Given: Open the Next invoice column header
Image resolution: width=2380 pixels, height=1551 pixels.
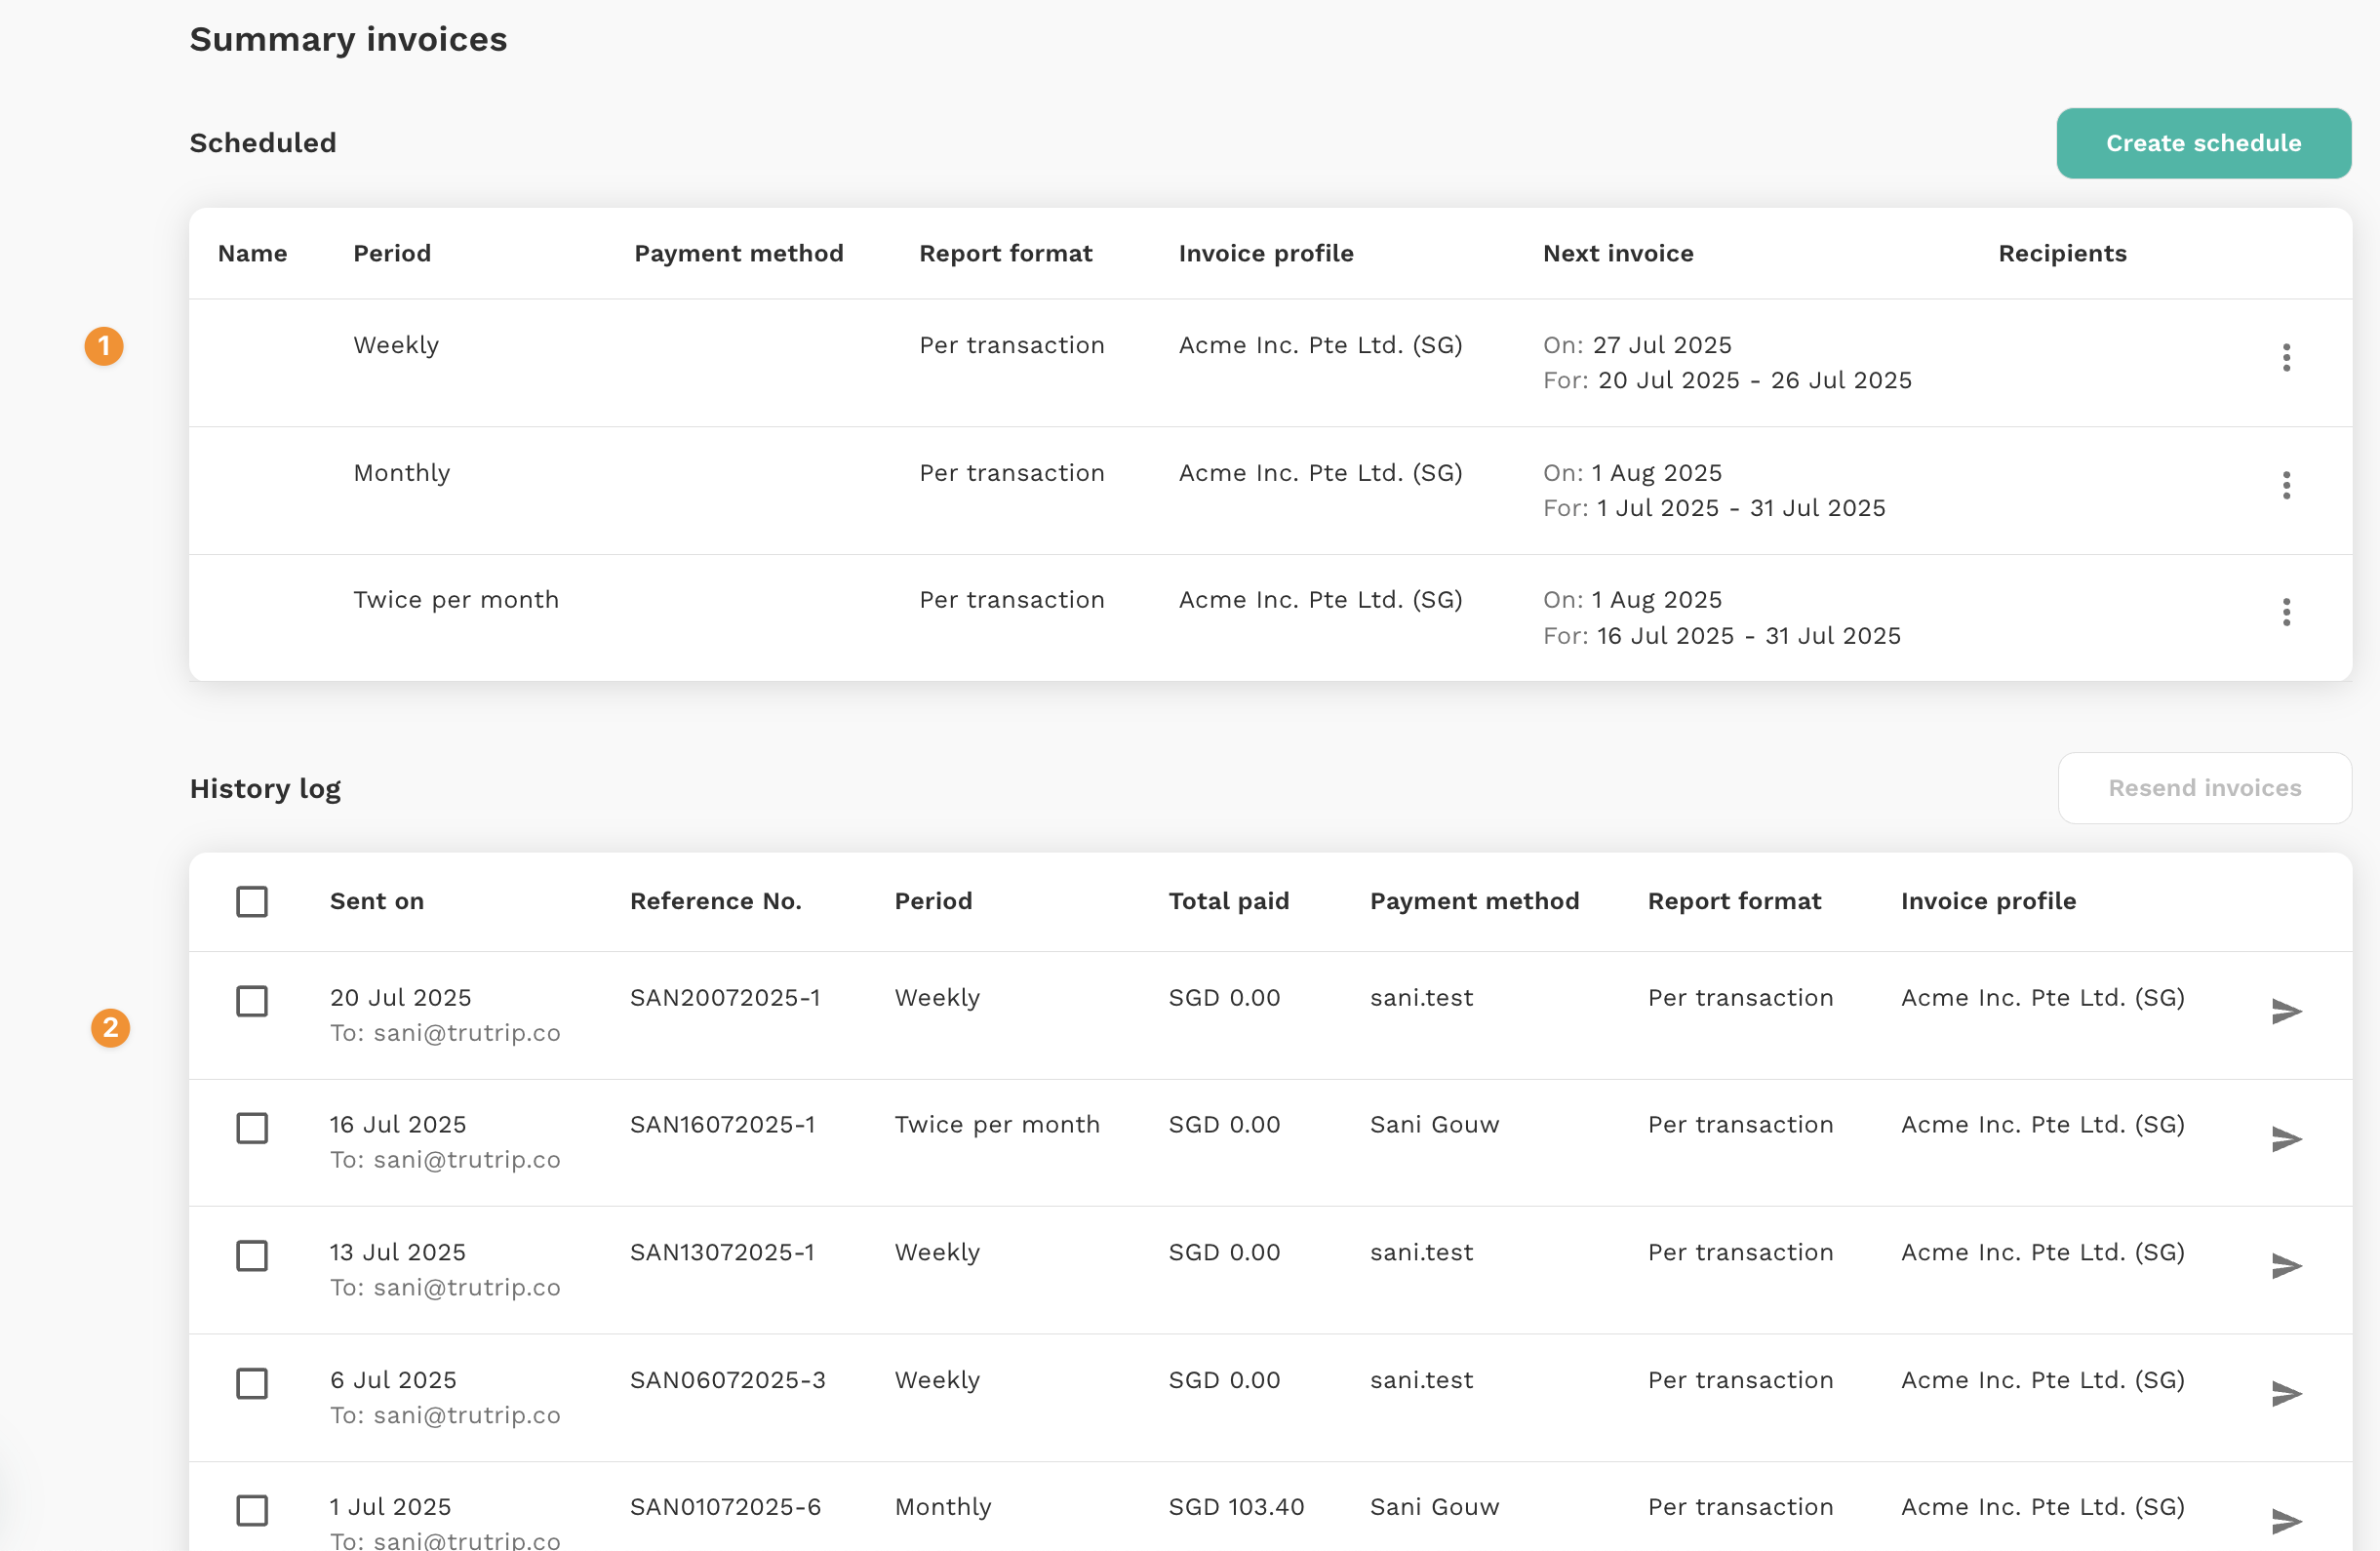Looking at the screenshot, I should 1618,253.
